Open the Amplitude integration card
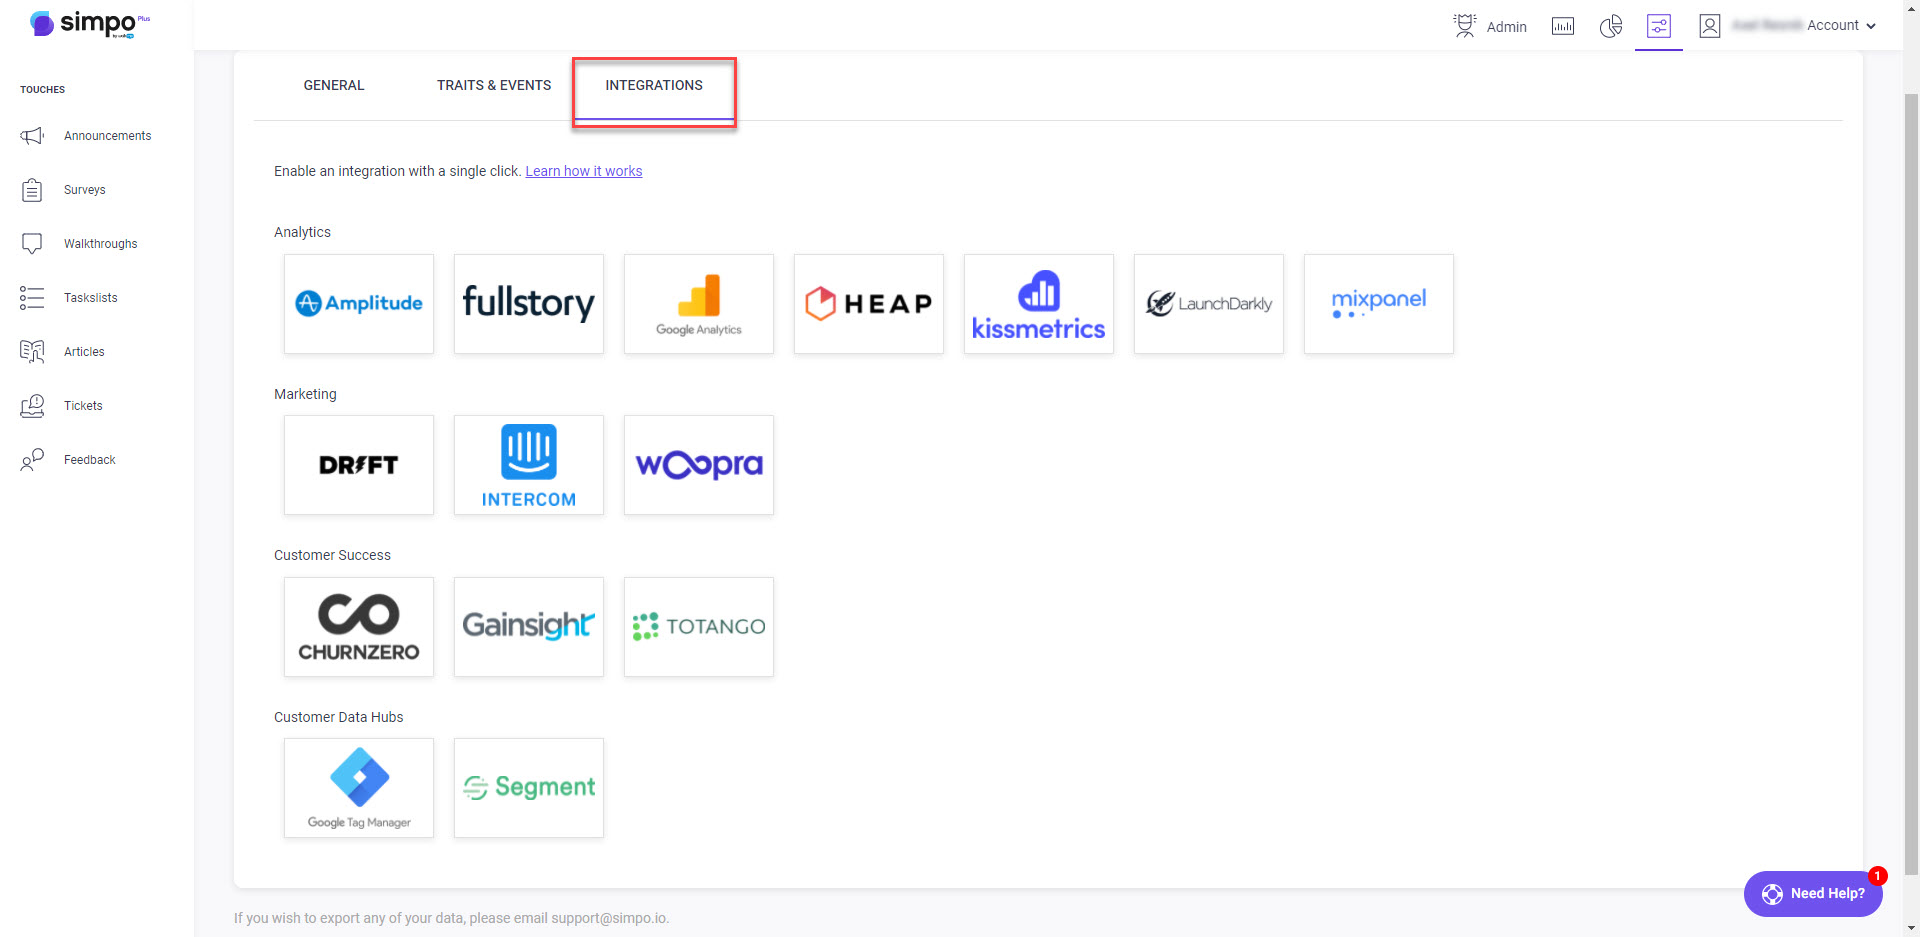 coord(359,304)
